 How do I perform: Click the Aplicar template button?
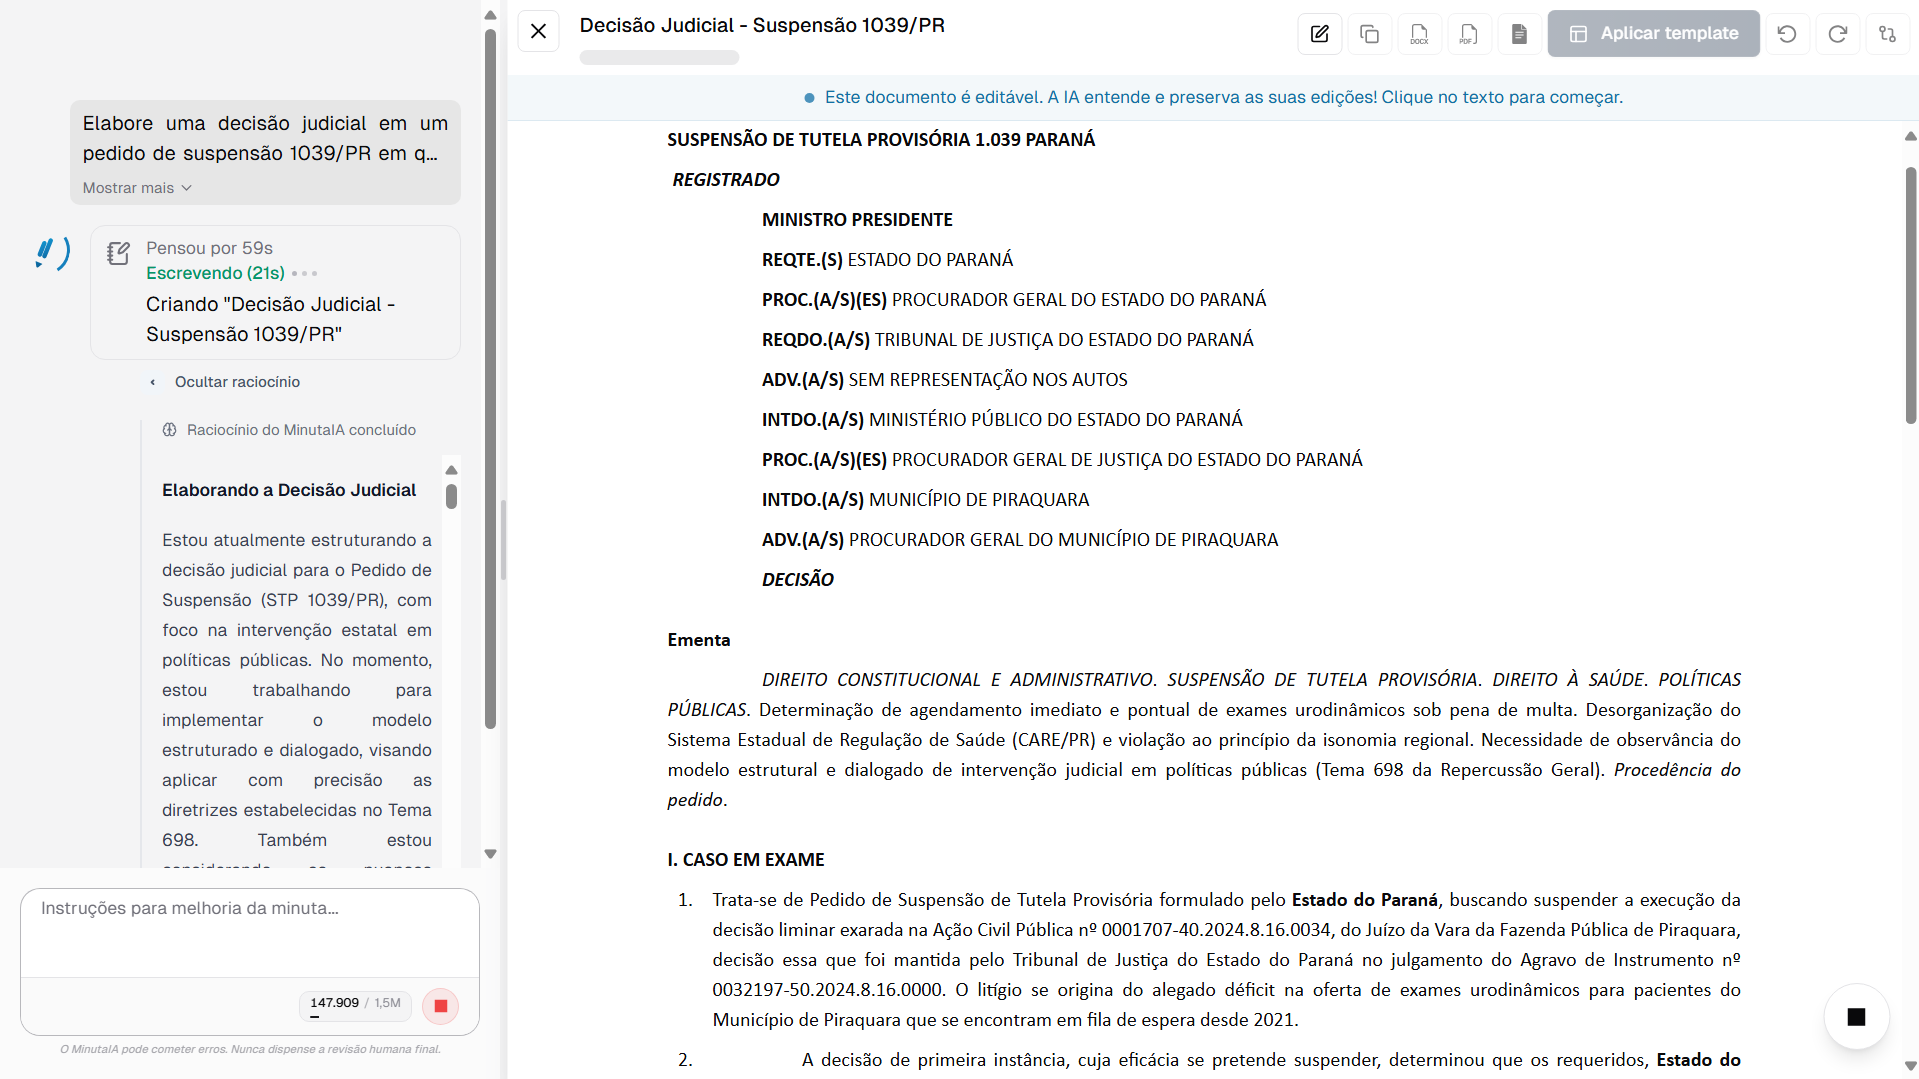[x=1654, y=34]
